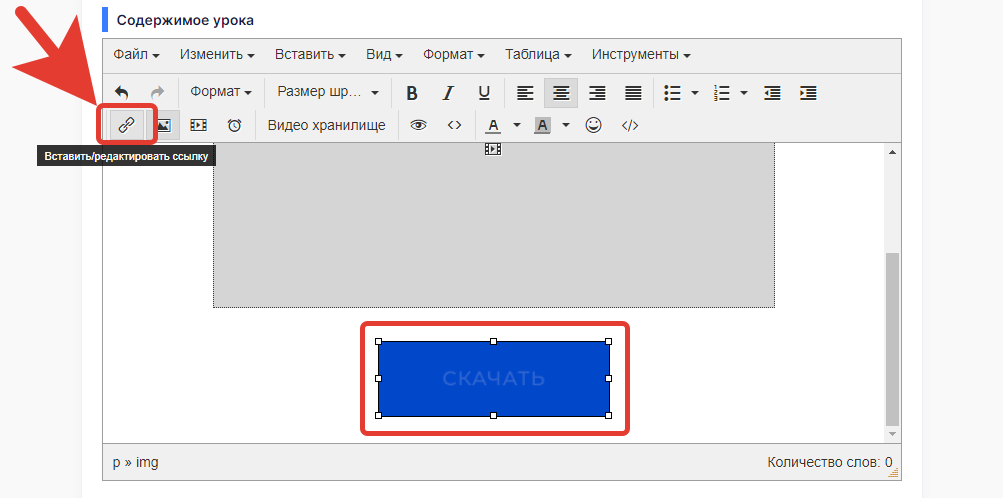The width and height of the screenshot is (1003, 498).
Task: Open bulleted list style dropdown arrow
Action: click(x=695, y=93)
